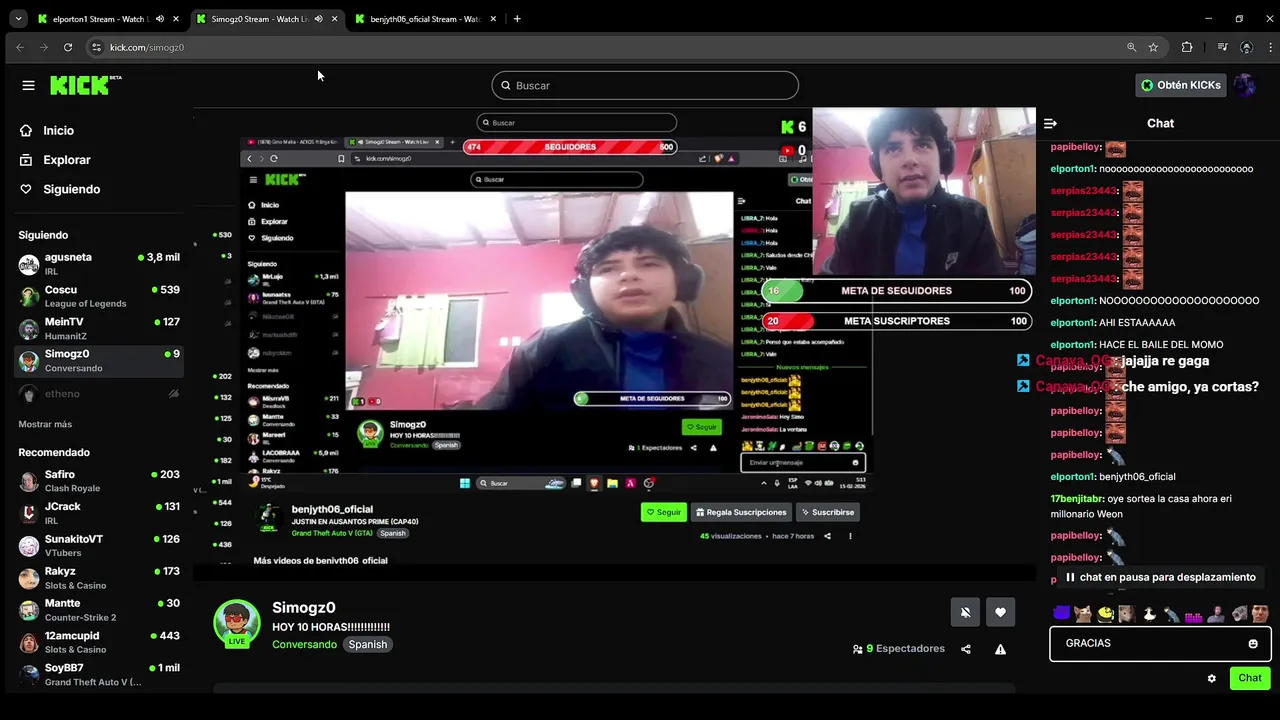1280x720 pixels.
Task: Switch to the benjyth06_oficial Stream tab
Action: coord(426,19)
